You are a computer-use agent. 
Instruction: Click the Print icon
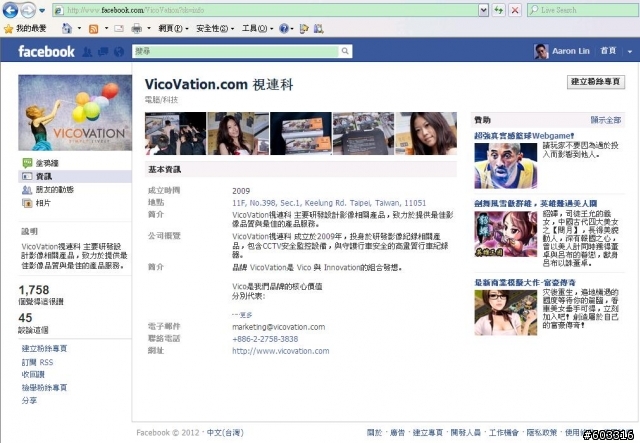click(136, 29)
